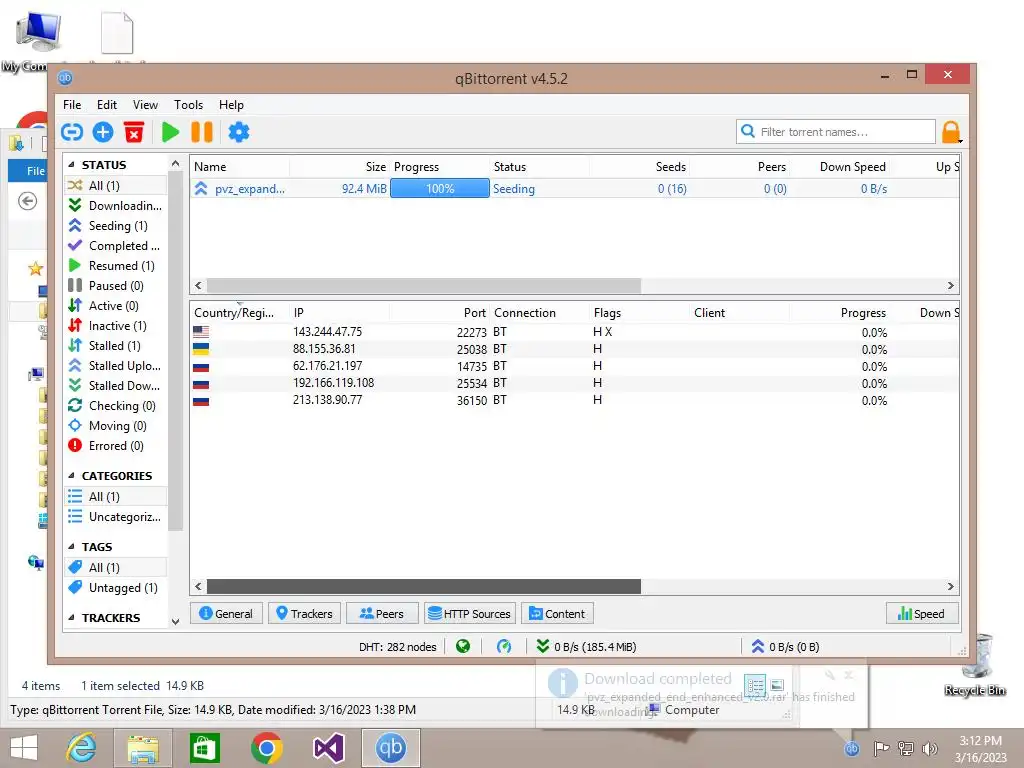Click the red Remove torrent icon

pyautogui.click(x=134, y=132)
